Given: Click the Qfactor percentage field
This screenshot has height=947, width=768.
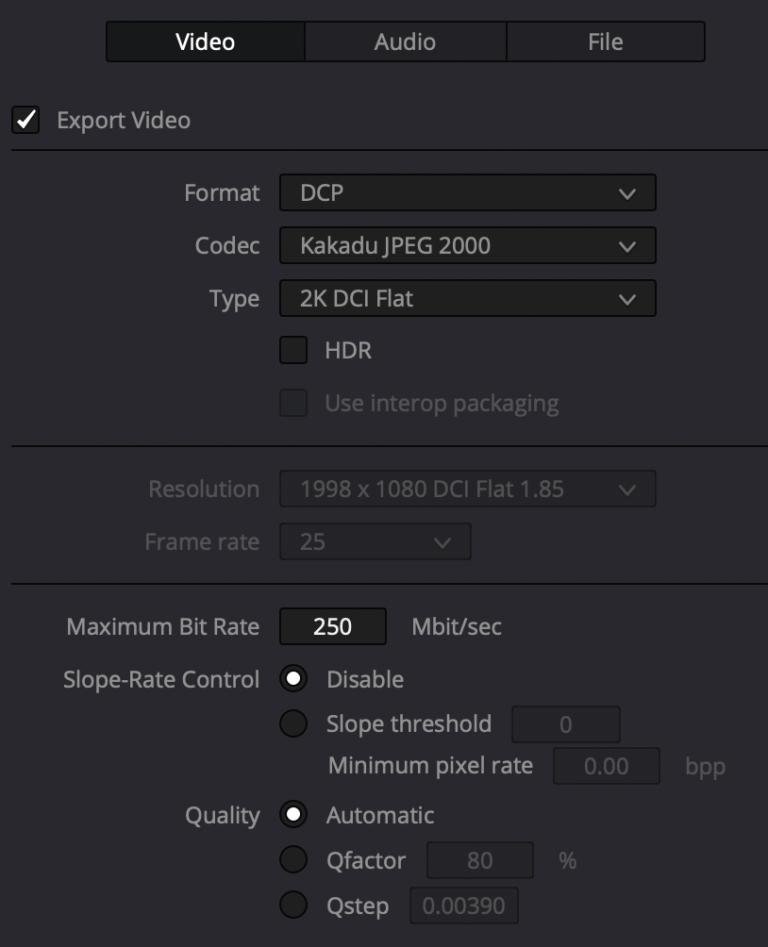Looking at the screenshot, I should click(477, 859).
